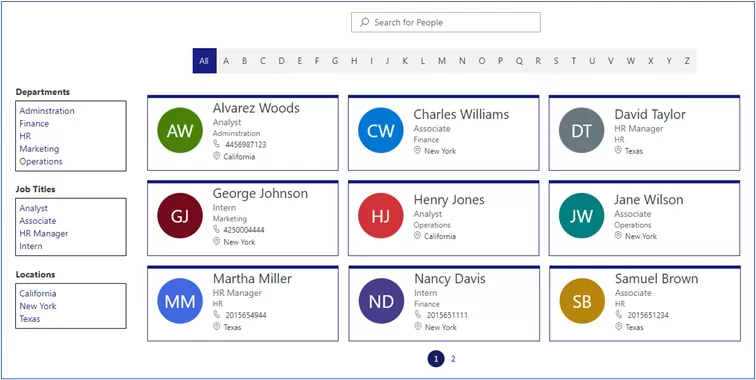Click the purple ND avatar
The height and width of the screenshot is (380, 756).
(x=381, y=301)
